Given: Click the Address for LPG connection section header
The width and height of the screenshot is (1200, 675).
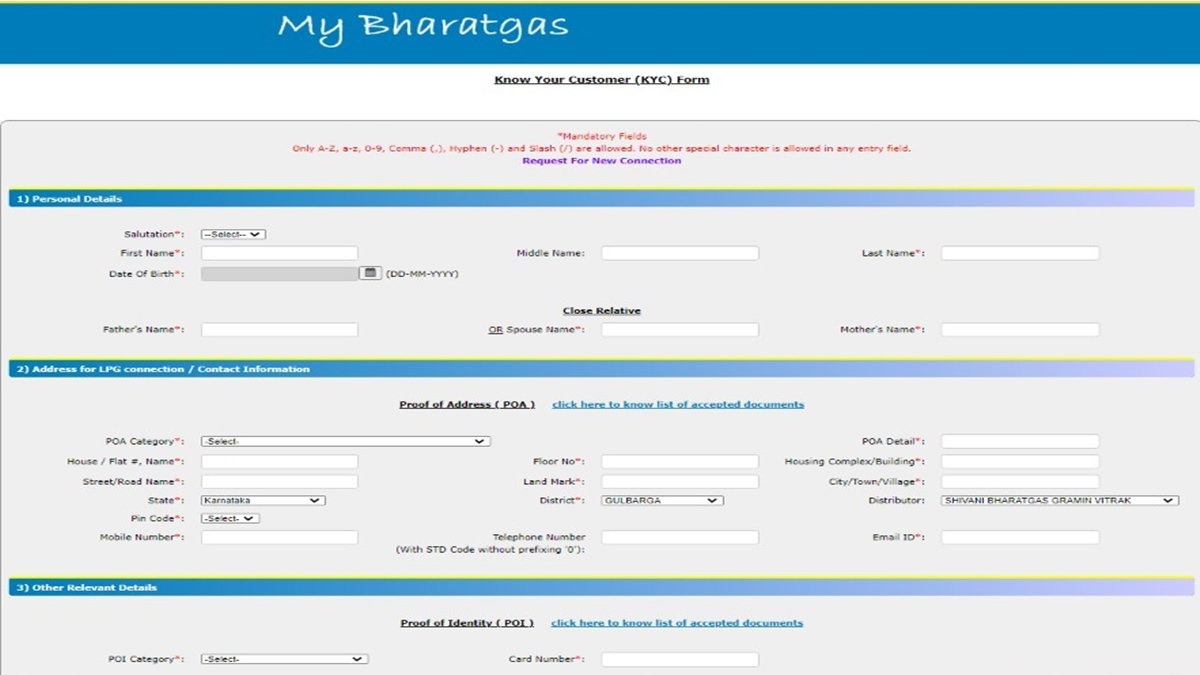Looking at the screenshot, I should pos(600,369).
